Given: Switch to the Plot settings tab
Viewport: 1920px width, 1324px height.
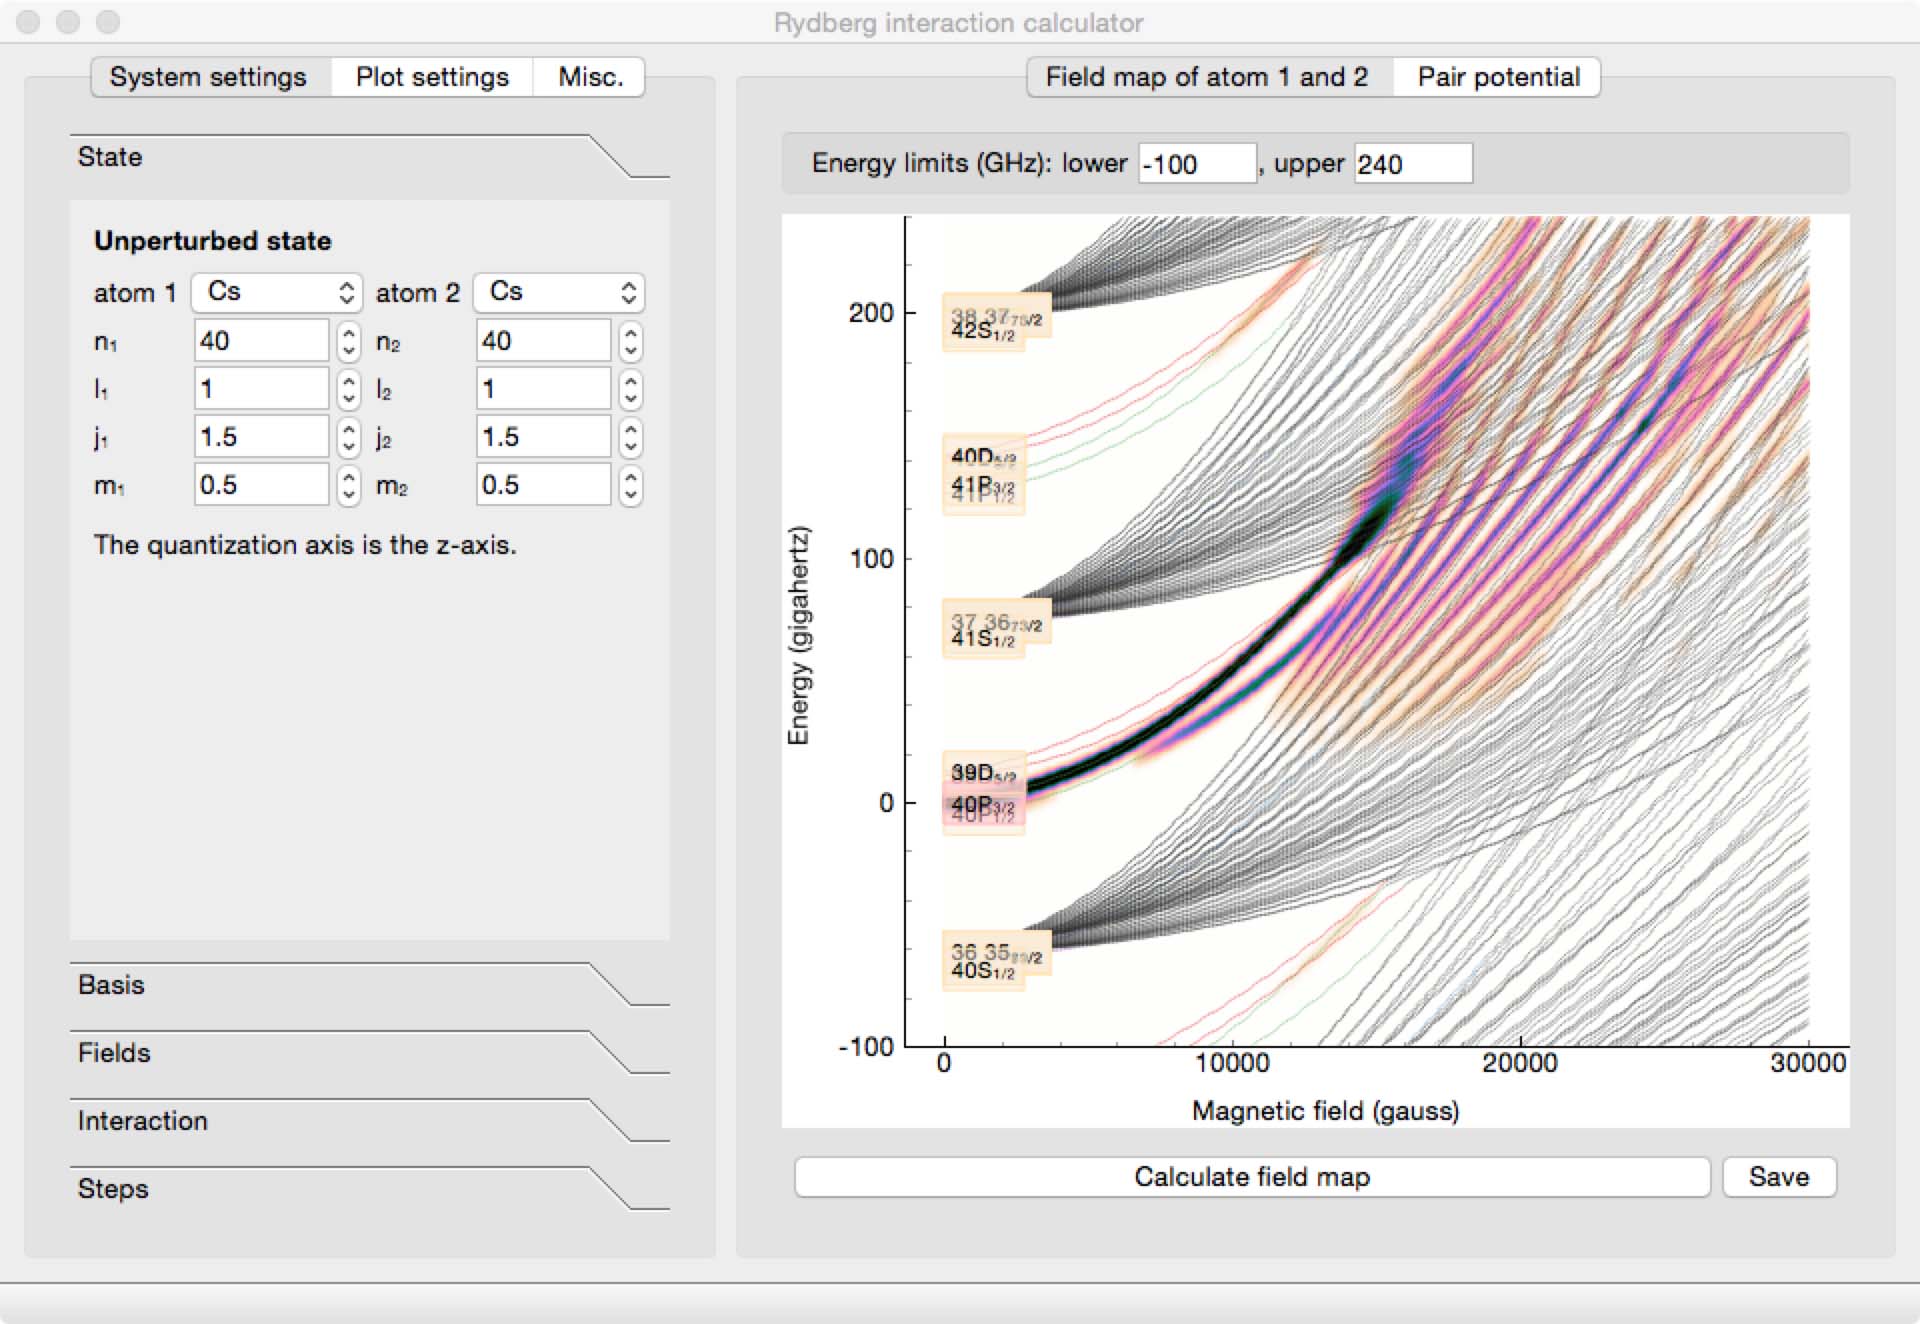Looking at the screenshot, I should click(x=432, y=77).
